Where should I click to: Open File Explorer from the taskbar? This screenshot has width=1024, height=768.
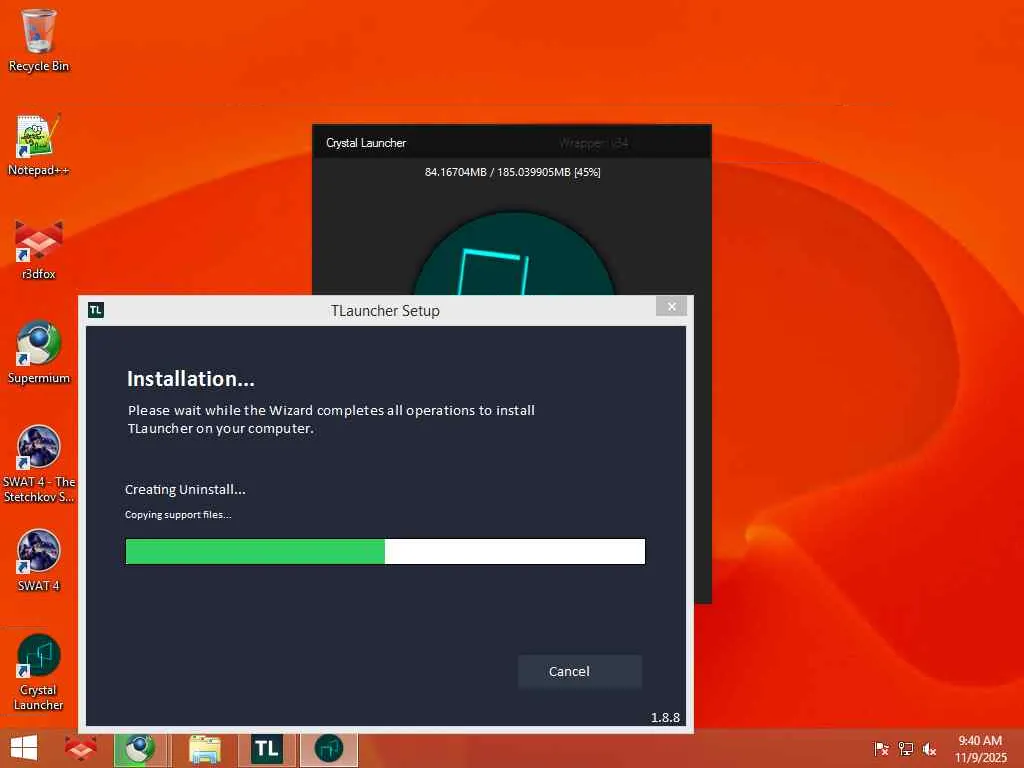coord(204,748)
